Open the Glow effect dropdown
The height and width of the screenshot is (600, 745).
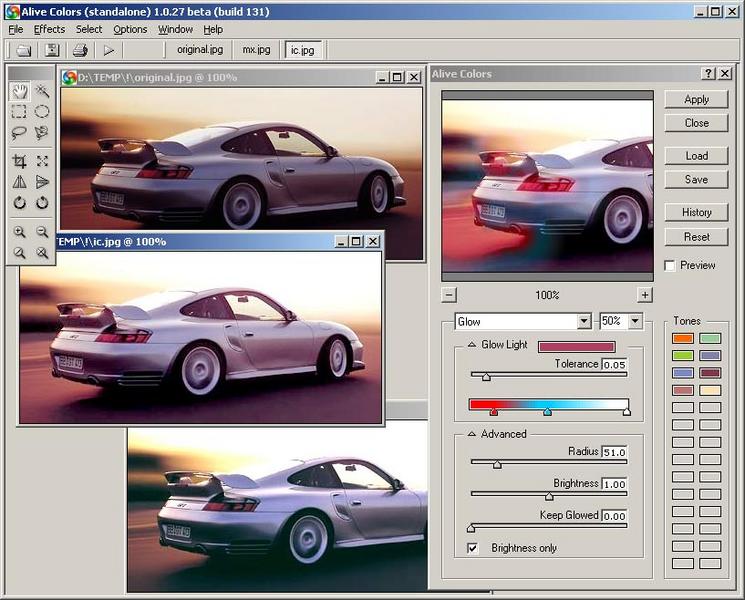(x=584, y=322)
